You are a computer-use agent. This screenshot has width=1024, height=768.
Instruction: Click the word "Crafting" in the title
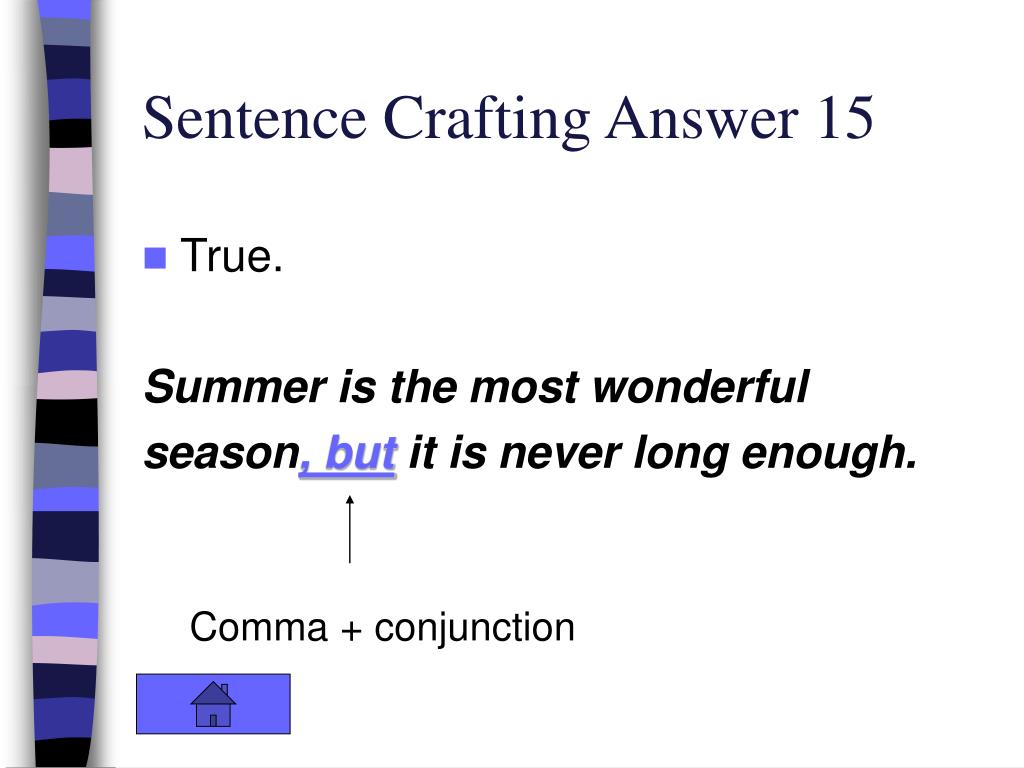click(x=487, y=120)
